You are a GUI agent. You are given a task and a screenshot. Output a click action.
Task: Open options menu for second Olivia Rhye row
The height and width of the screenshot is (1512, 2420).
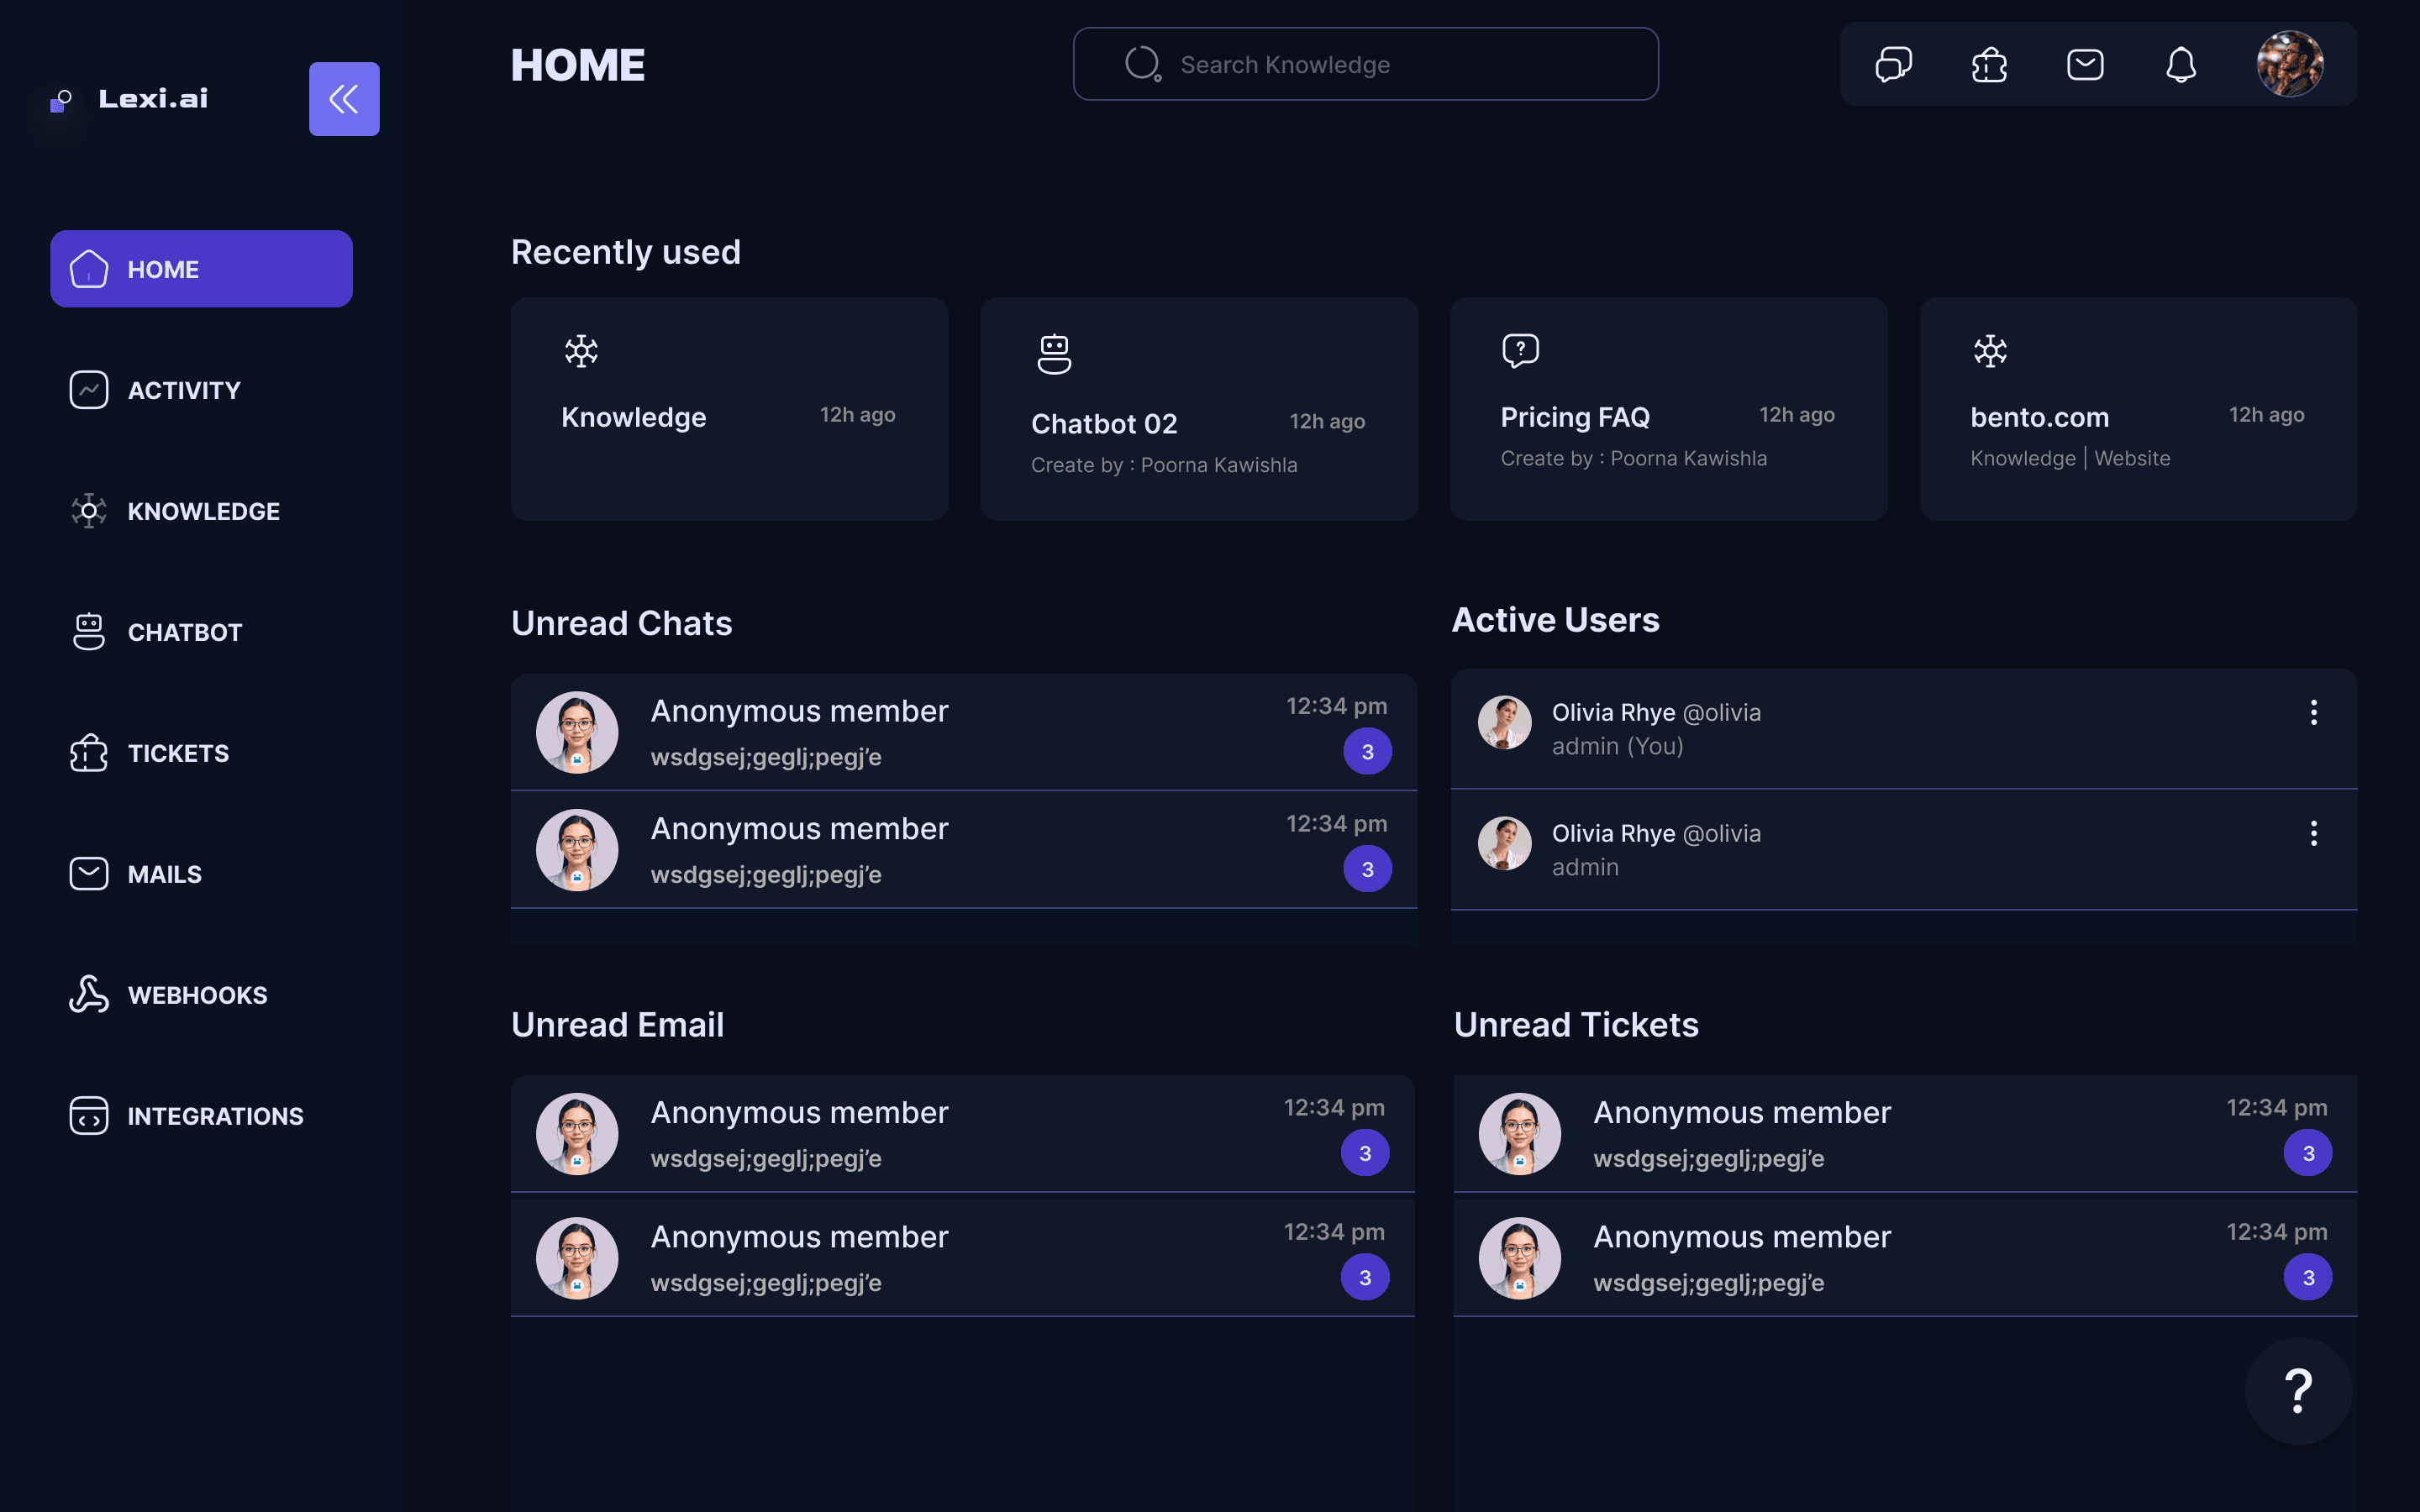tap(2313, 833)
